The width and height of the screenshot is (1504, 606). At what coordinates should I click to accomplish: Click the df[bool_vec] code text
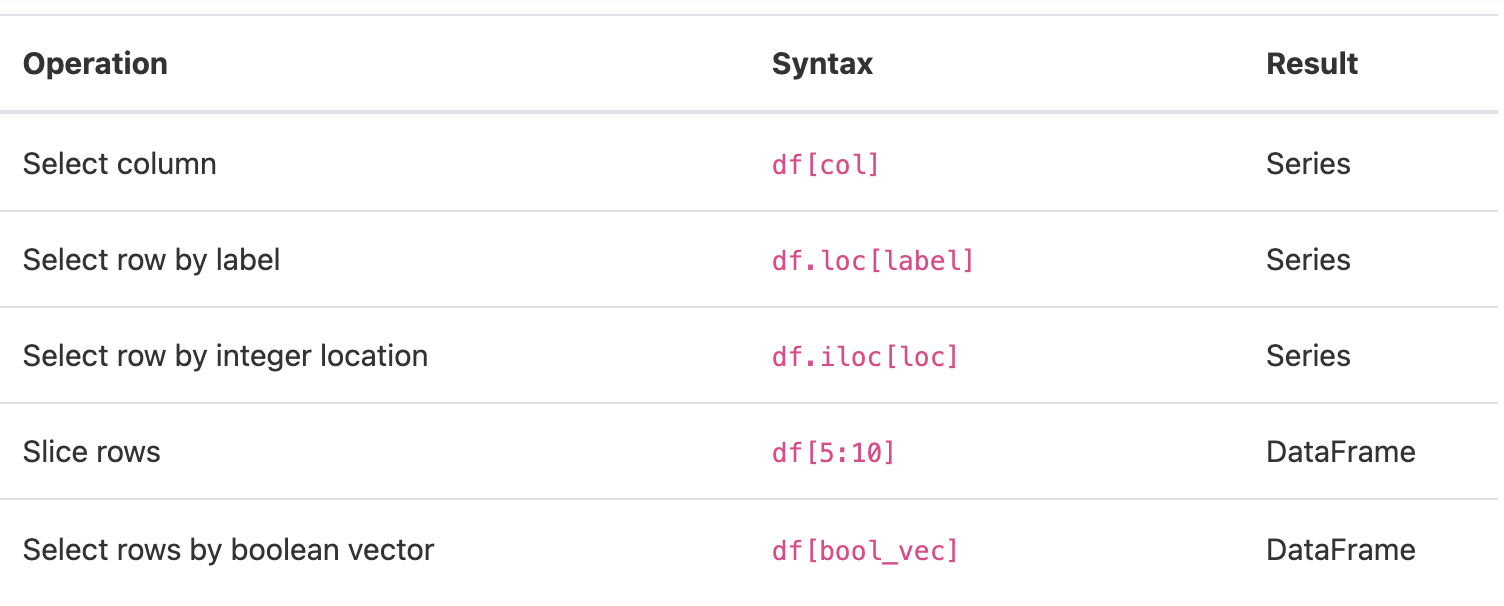(865, 550)
